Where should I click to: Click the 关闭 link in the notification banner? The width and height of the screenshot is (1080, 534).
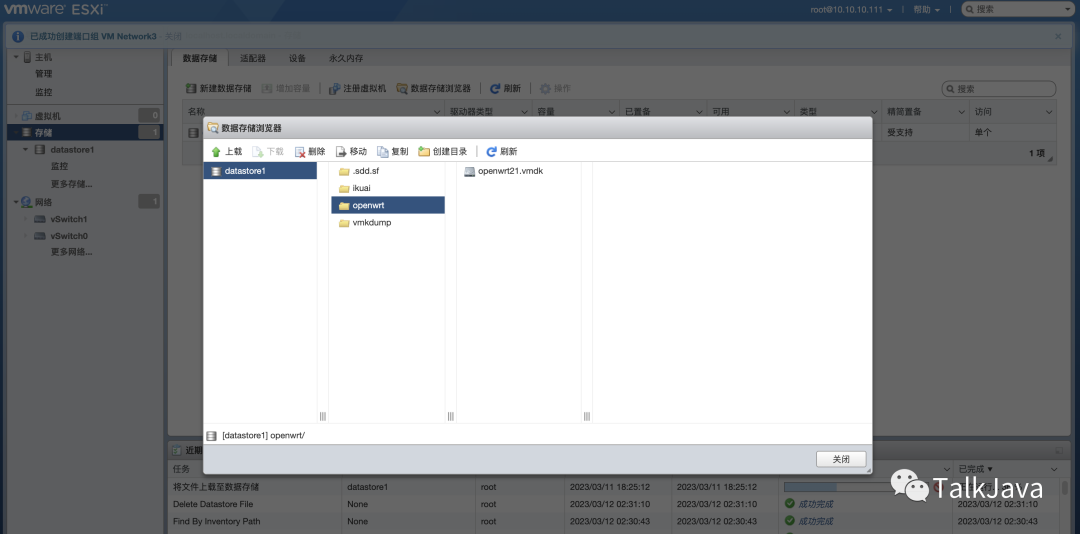coord(174,37)
